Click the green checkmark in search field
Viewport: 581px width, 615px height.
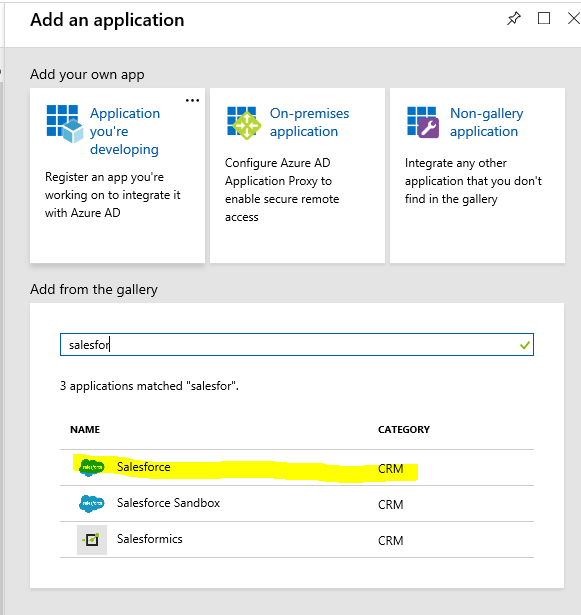(x=525, y=345)
